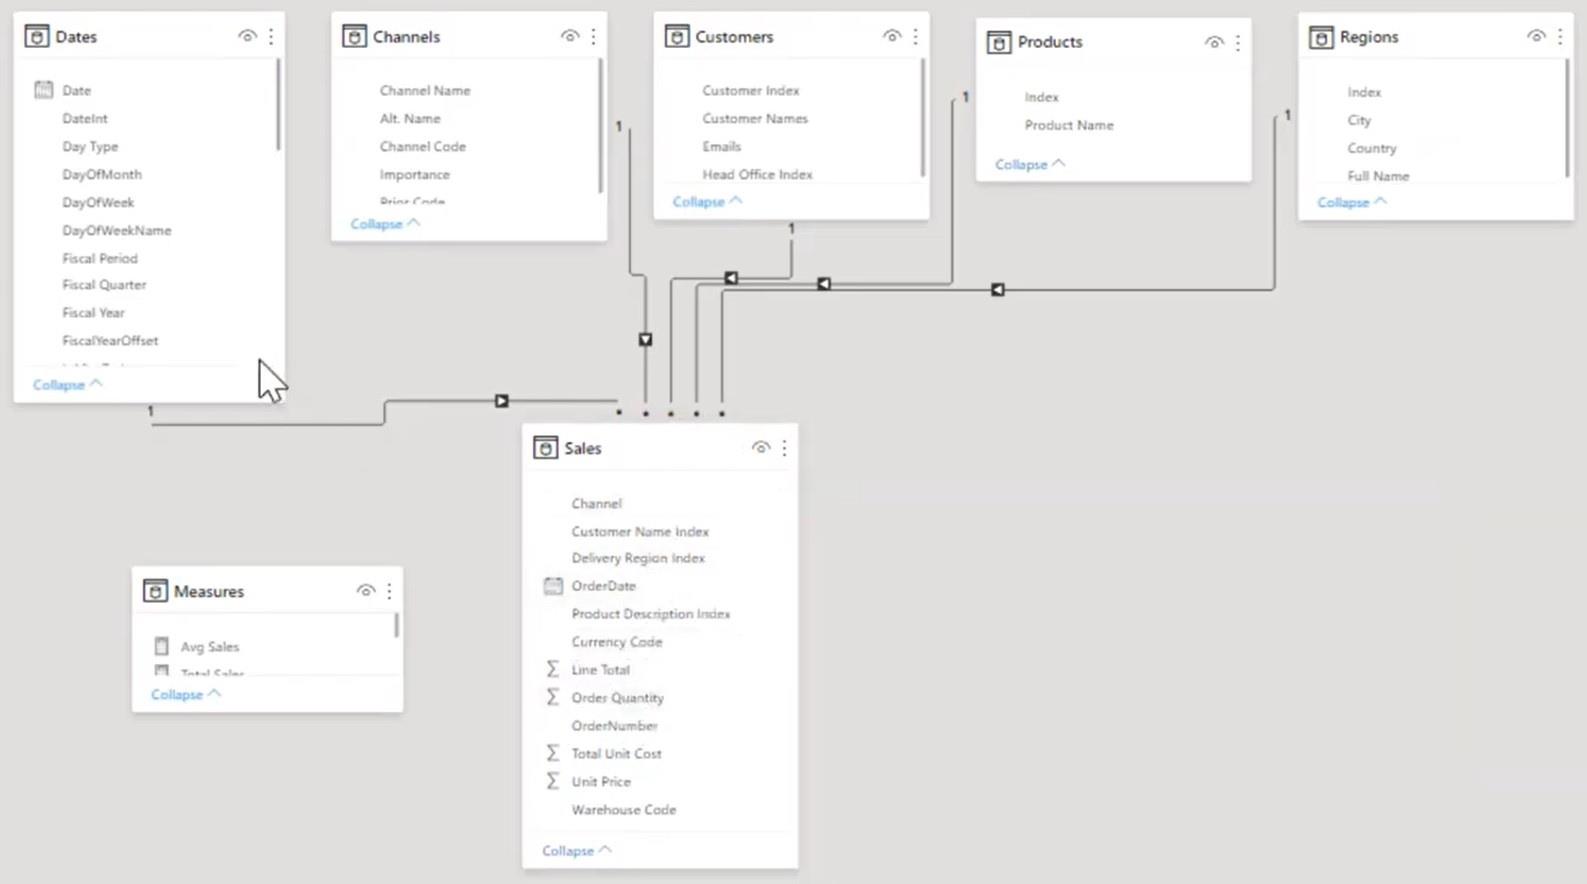Viewport: 1587px width, 884px height.
Task: Select Customers-to-Sales relationship arrow
Action: (x=731, y=278)
